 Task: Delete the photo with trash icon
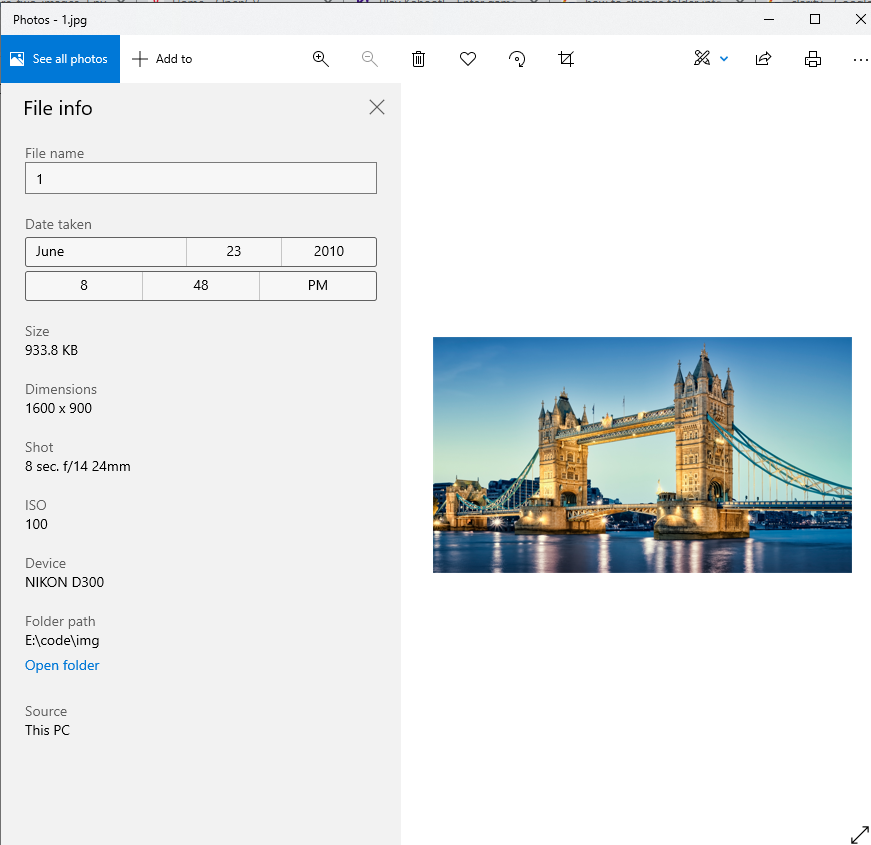point(419,59)
